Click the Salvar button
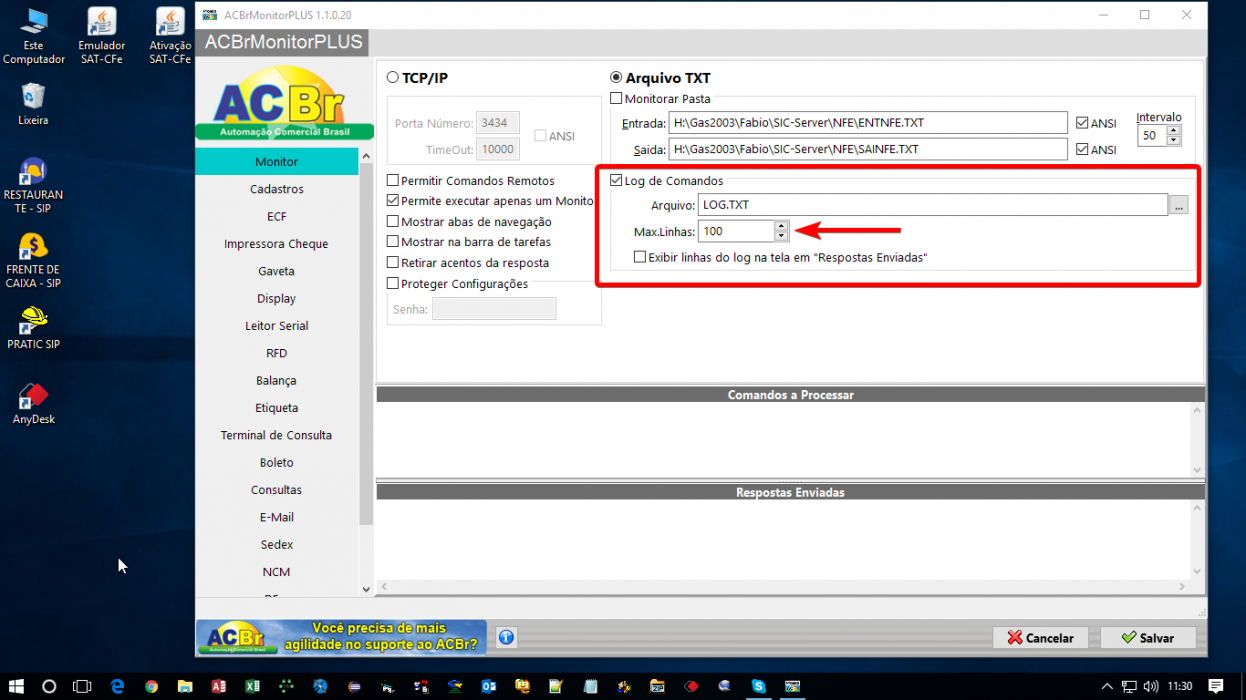 click(1149, 637)
